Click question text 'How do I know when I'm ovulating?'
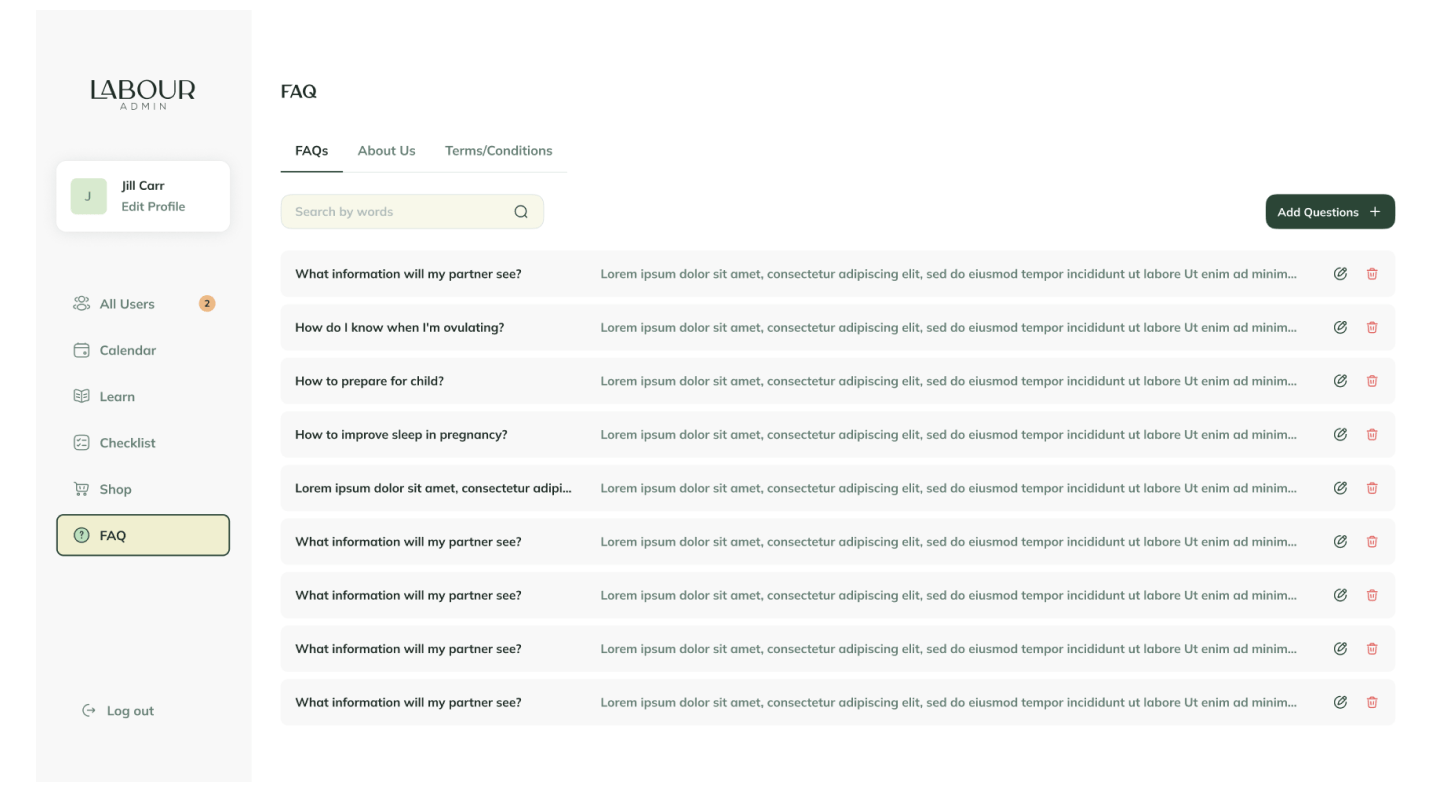Screen dimensions: 1456x792 click(x=399, y=328)
